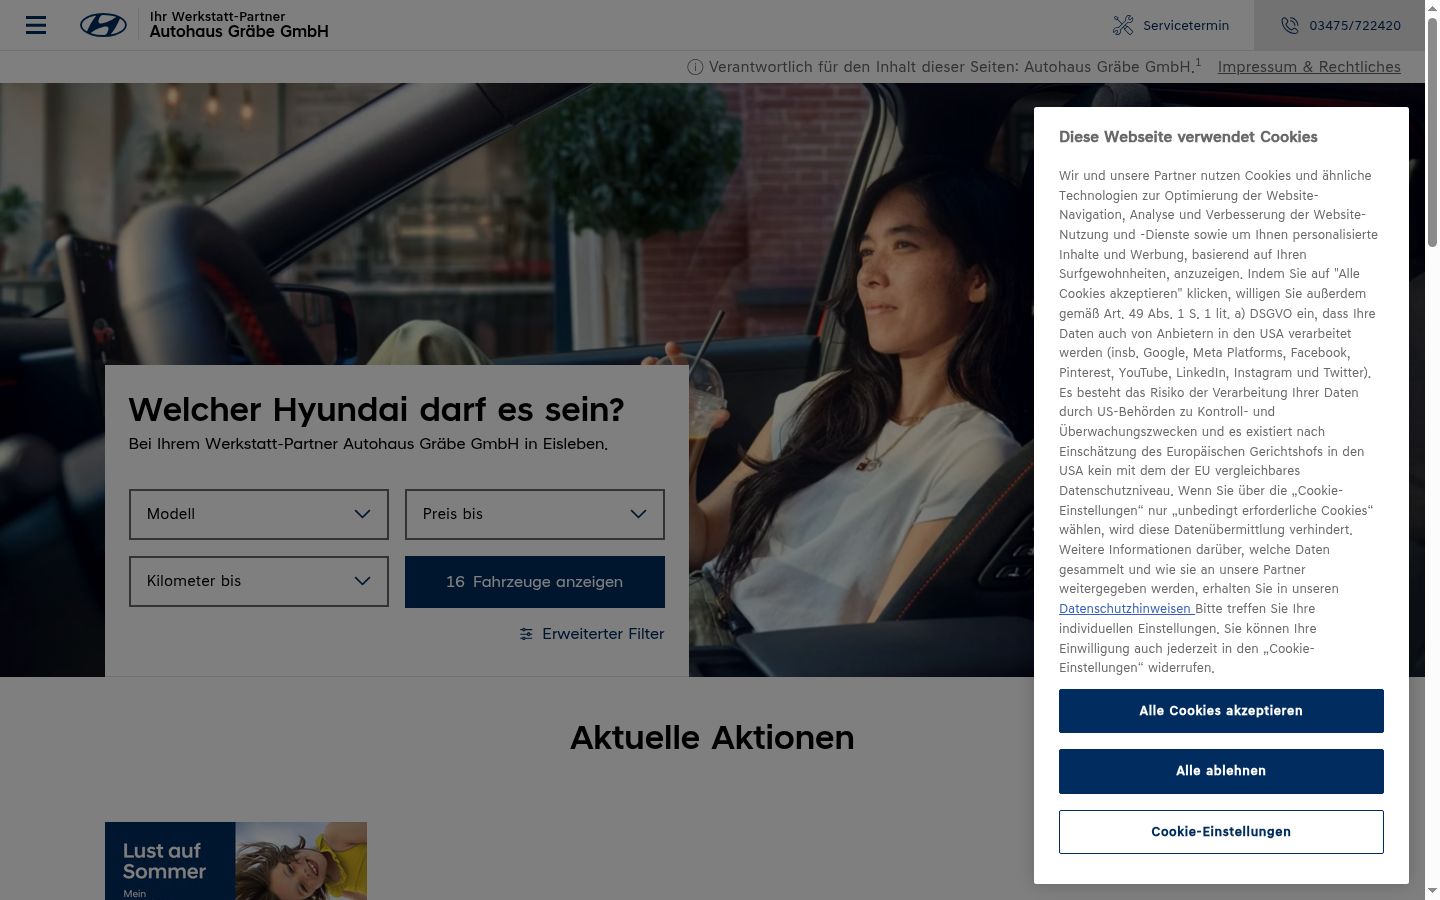Click the scrollbar down arrow
1440x900 pixels.
coord(1432,891)
